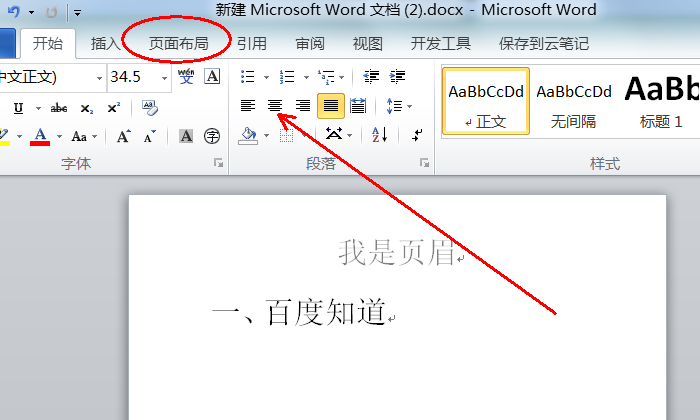Expand font color dropdown arrow
This screenshot has width=700, height=420.
click(x=59, y=137)
